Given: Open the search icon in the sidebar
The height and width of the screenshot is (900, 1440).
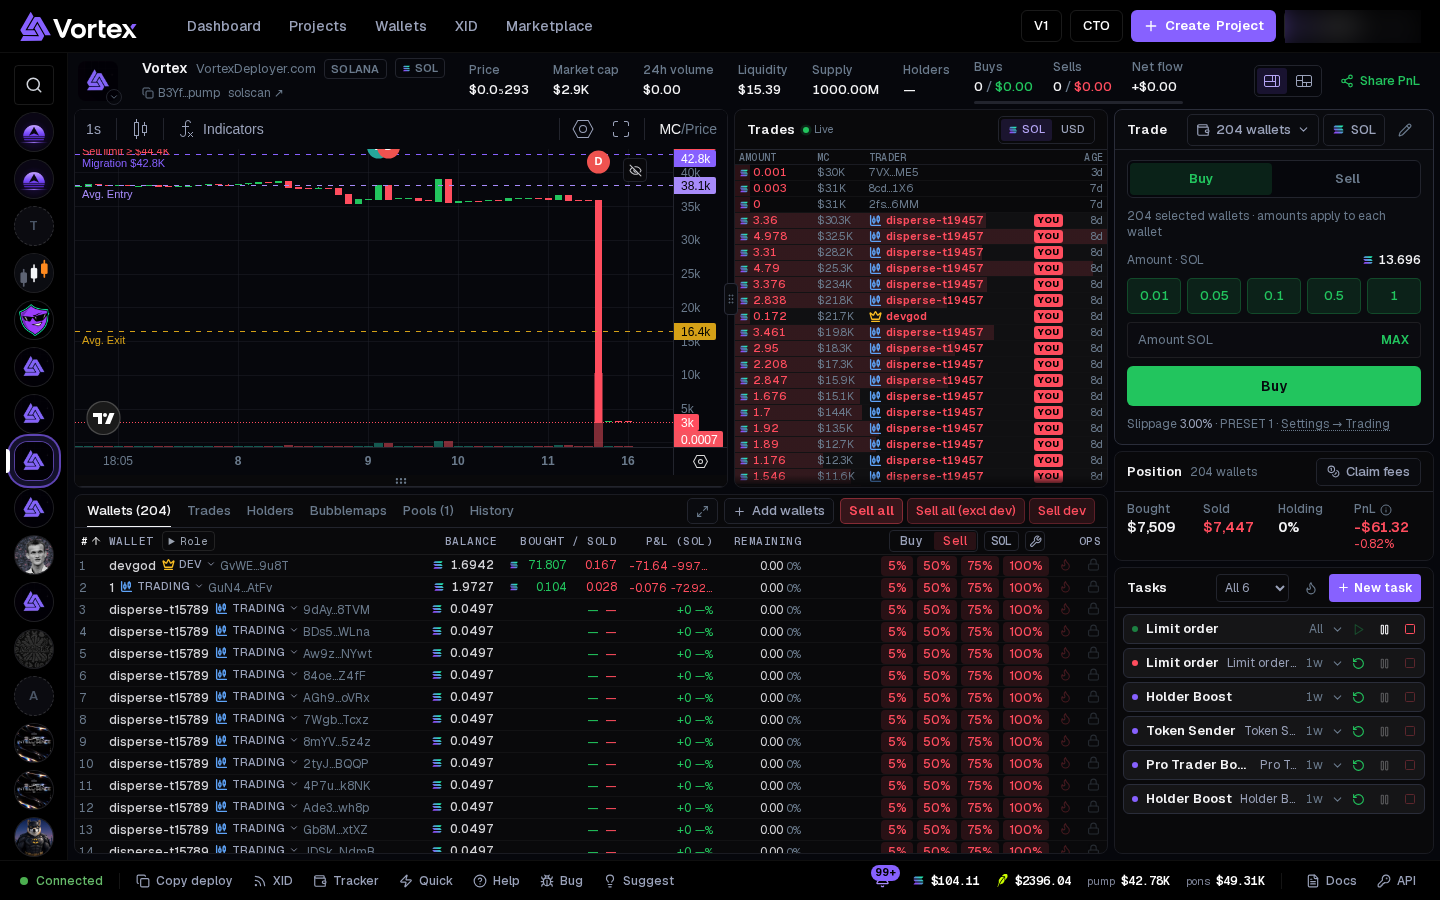Looking at the screenshot, I should point(34,85).
